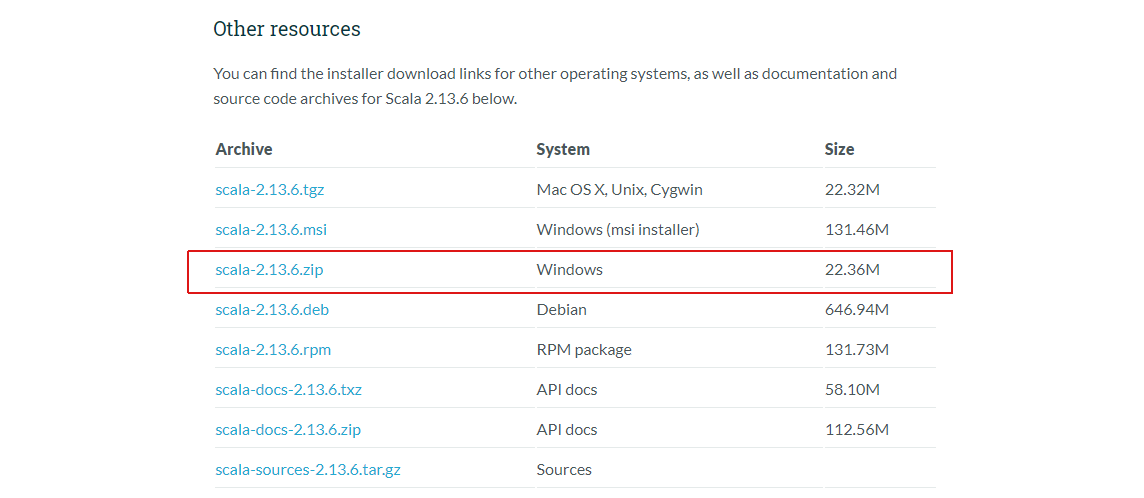Click the 646.94M size value
The width and height of the screenshot is (1144, 498).
[857, 309]
